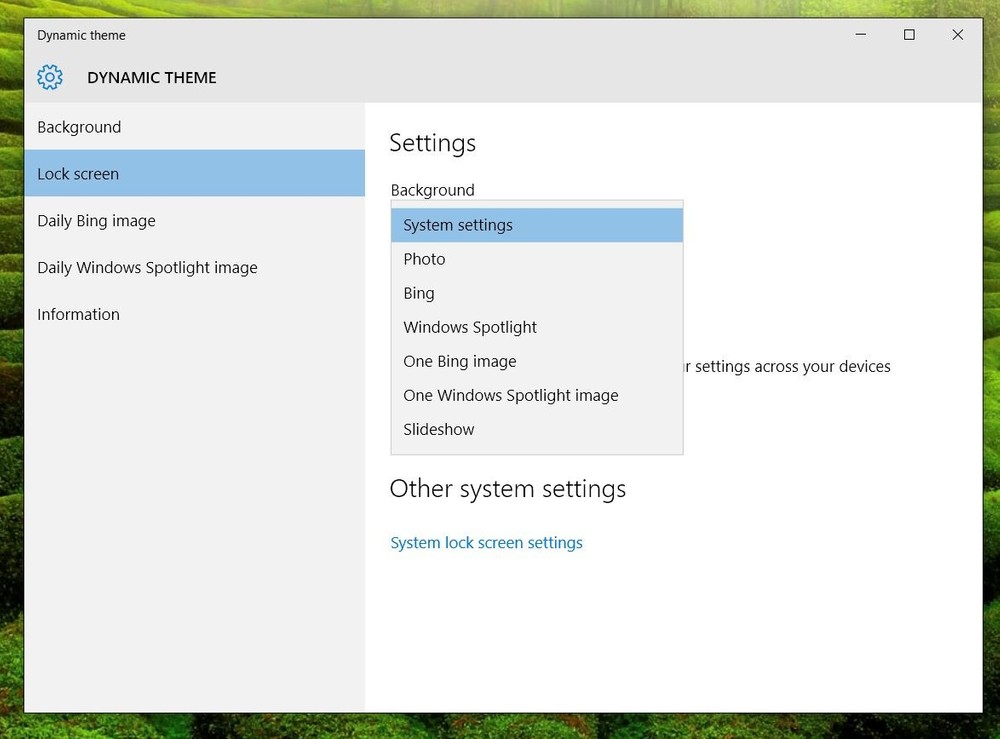Select One Bing image option
The width and height of the screenshot is (1000, 739).
point(460,361)
